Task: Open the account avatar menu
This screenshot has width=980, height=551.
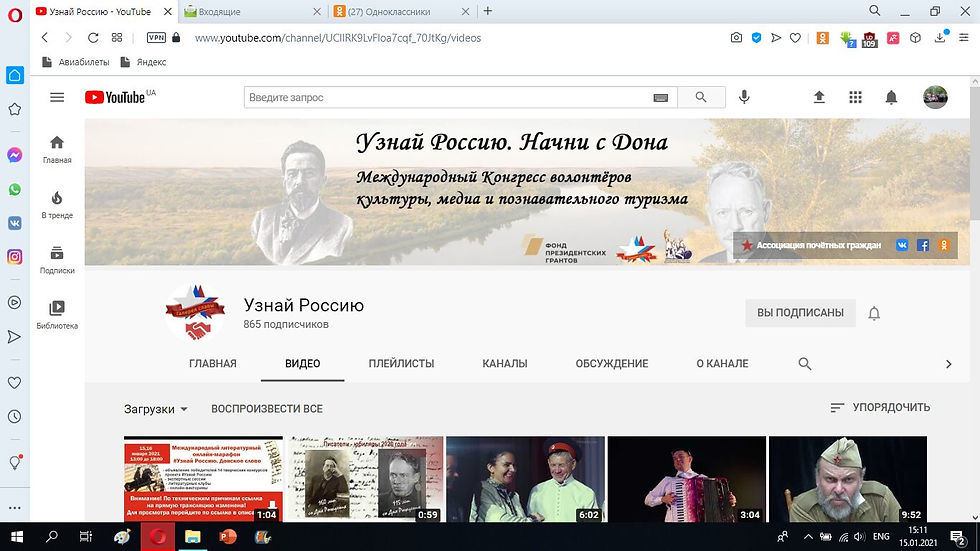Action: coord(935,97)
